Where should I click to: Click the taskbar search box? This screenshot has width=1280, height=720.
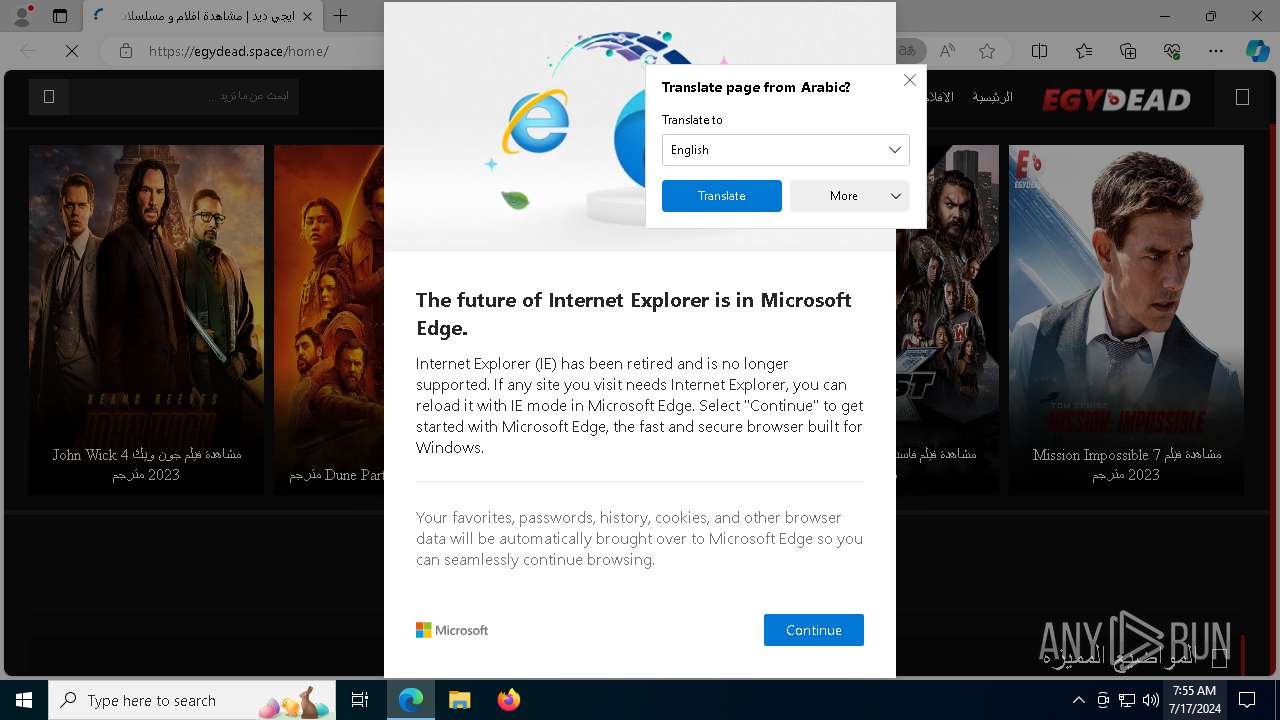(x=193, y=700)
